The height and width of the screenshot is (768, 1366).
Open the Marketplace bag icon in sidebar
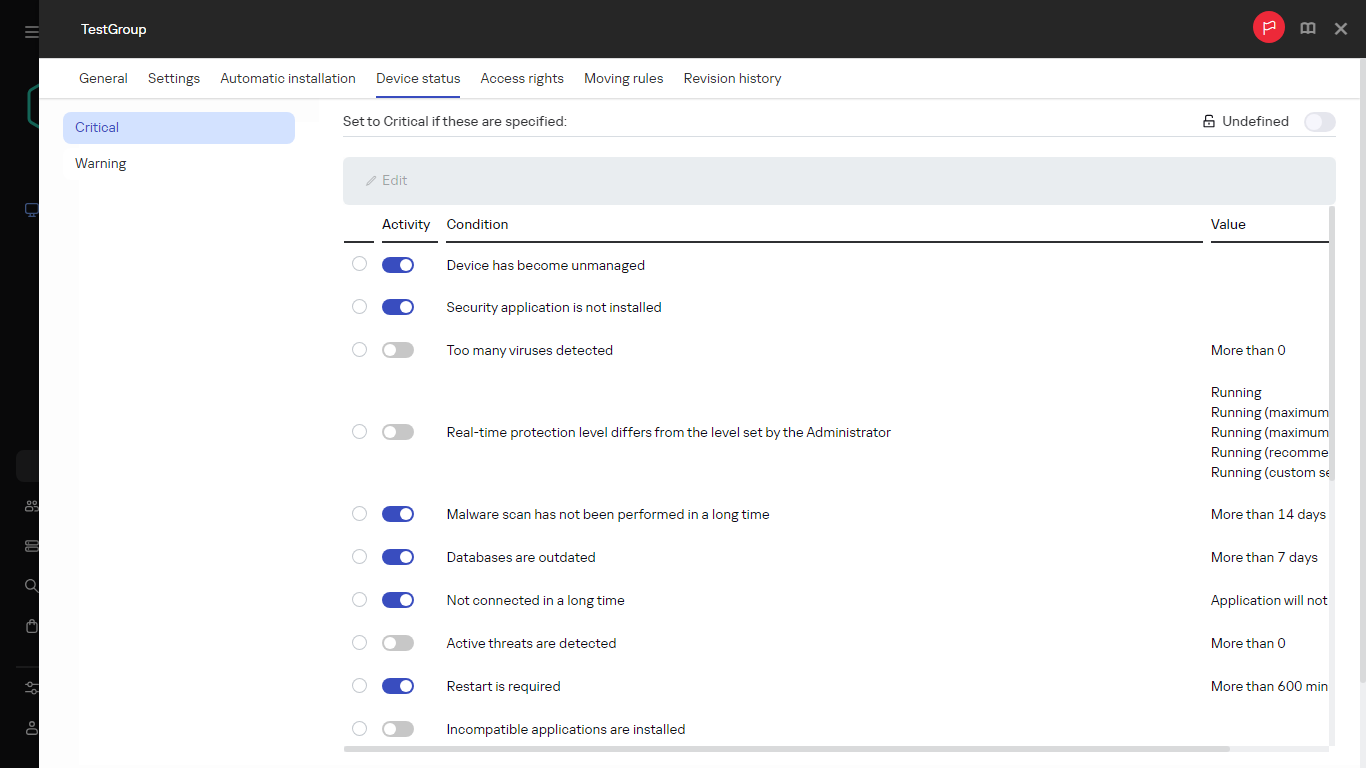31,625
